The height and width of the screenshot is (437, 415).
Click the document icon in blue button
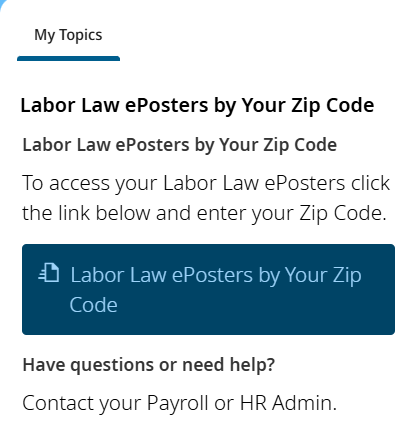(49, 273)
